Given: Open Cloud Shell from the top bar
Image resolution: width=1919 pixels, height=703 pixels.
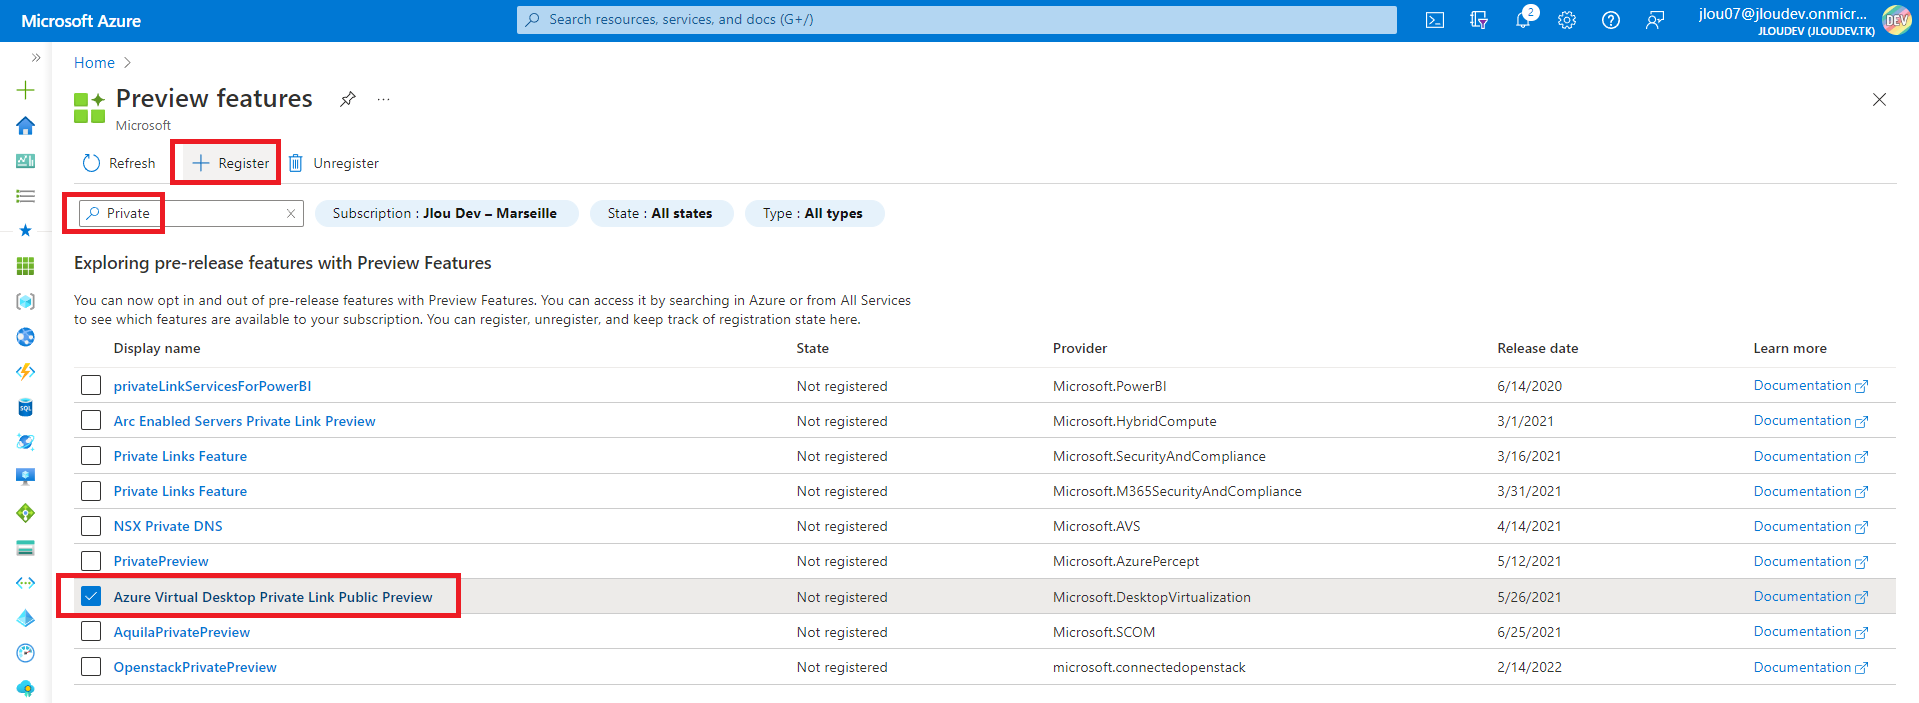Looking at the screenshot, I should pos(1434,20).
